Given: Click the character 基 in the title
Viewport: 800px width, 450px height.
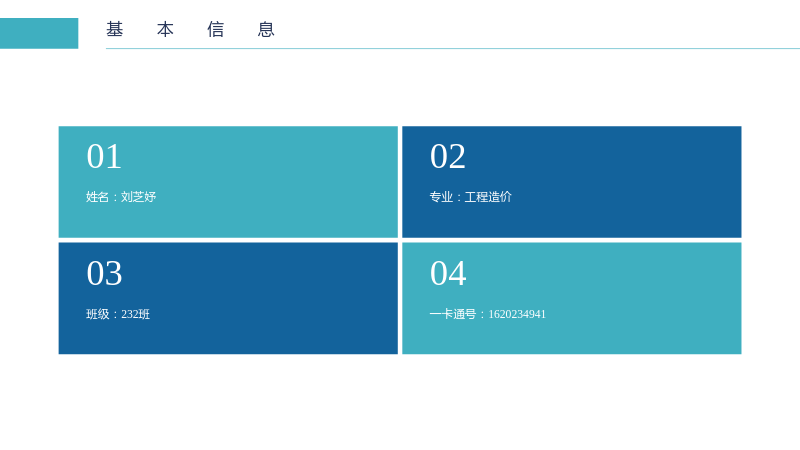Looking at the screenshot, I should click(x=115, y=30).
